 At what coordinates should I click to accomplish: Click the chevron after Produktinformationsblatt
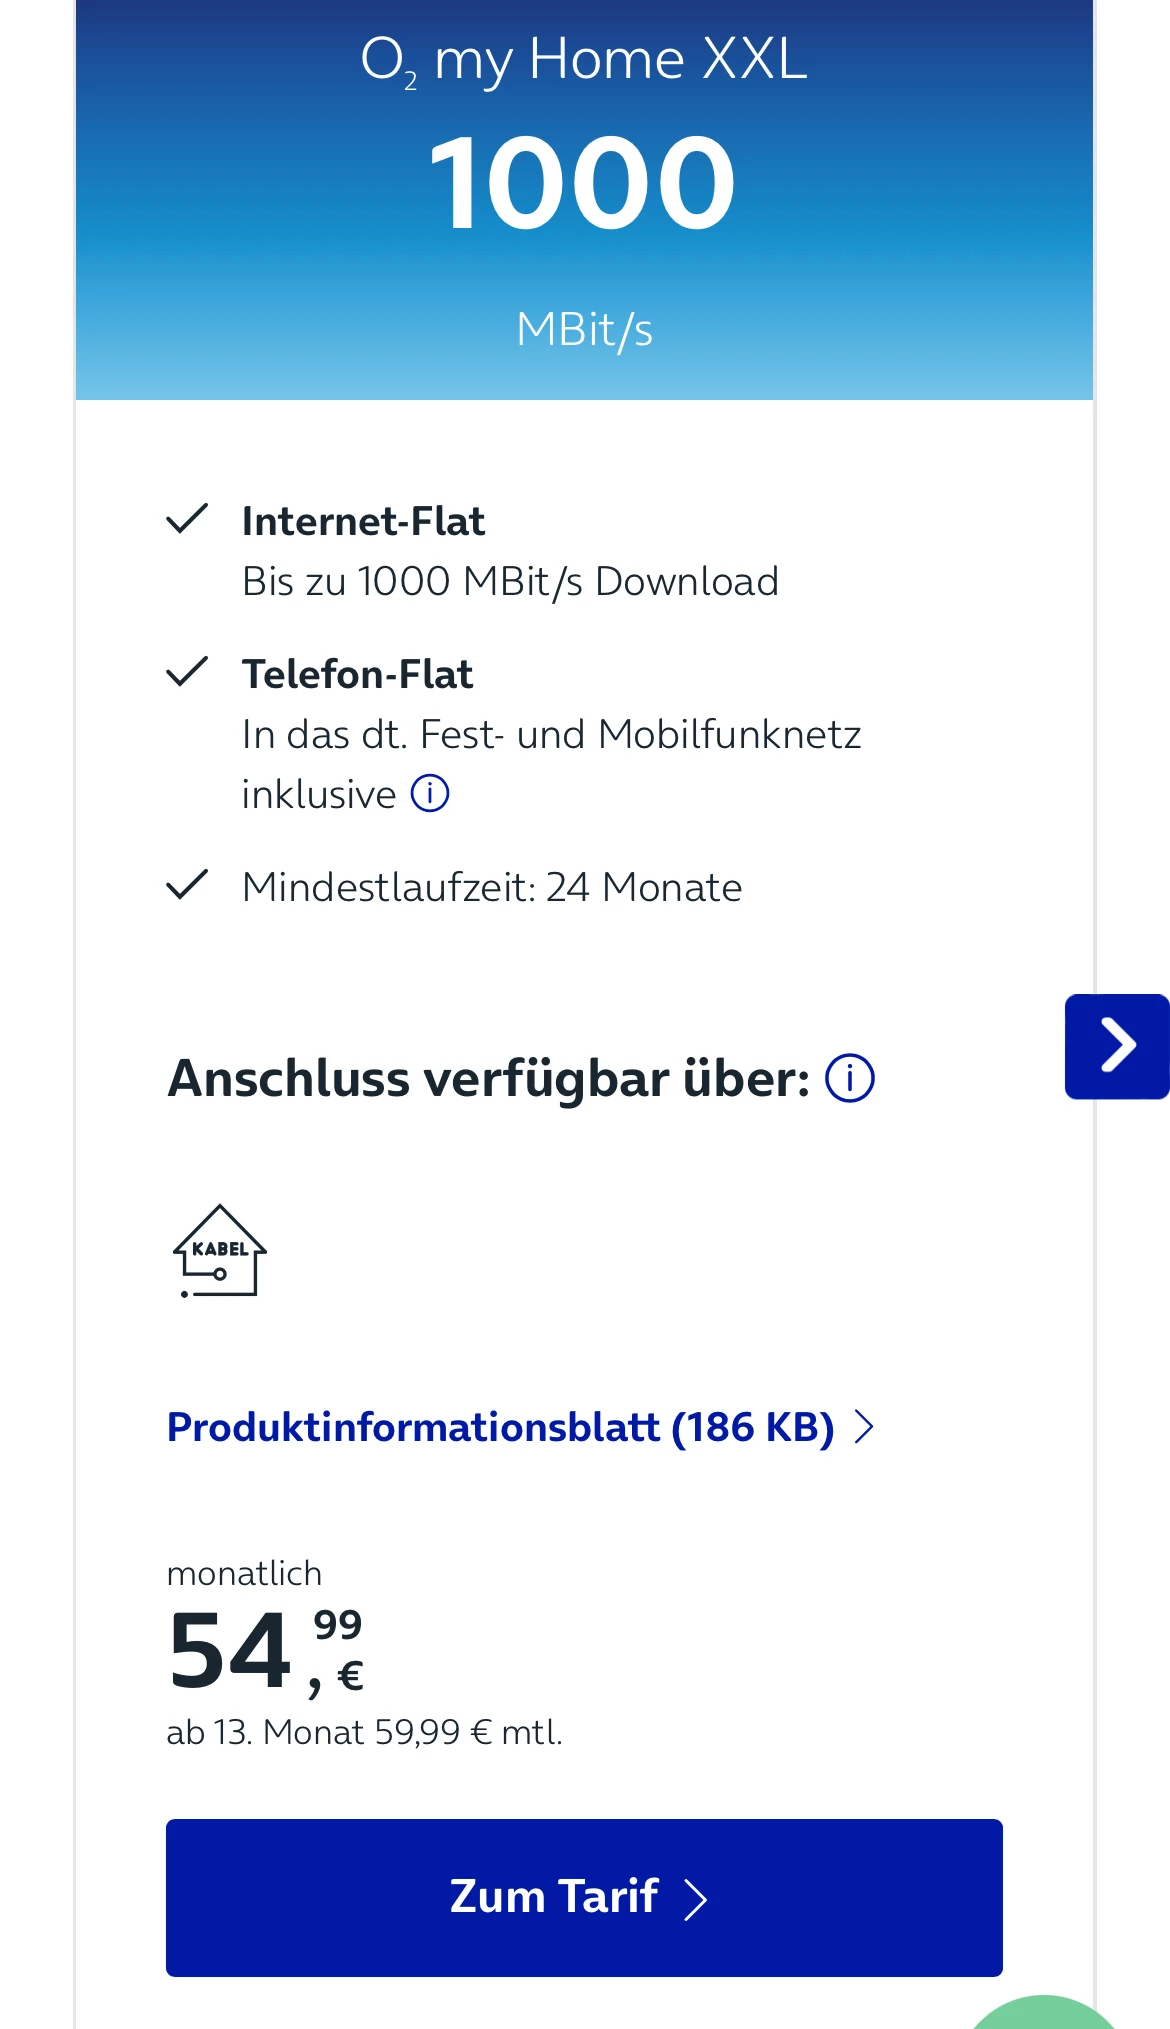point(864,1427)
